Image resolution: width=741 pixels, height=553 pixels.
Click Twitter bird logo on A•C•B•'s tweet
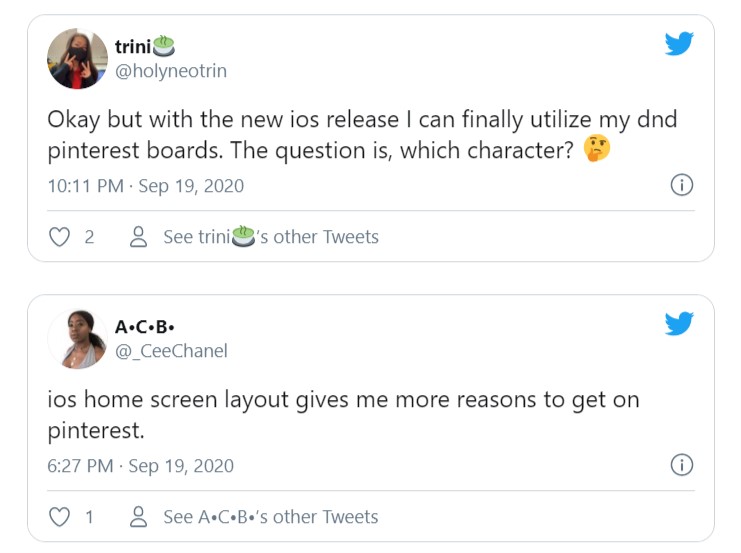click(679, 323)
